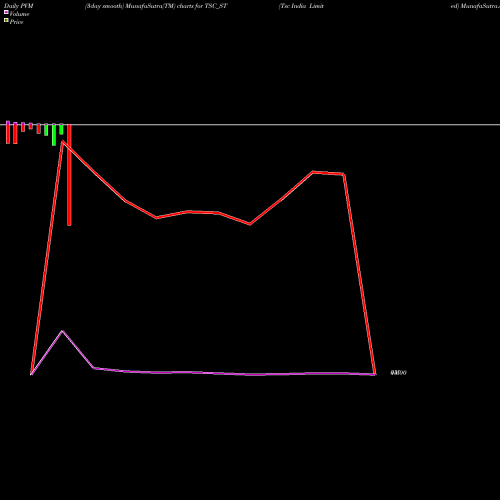Image resolution: width=500 pixels, height=500 pixels.
Task: Click the magenta volume line peak
Action: (62, 331)
